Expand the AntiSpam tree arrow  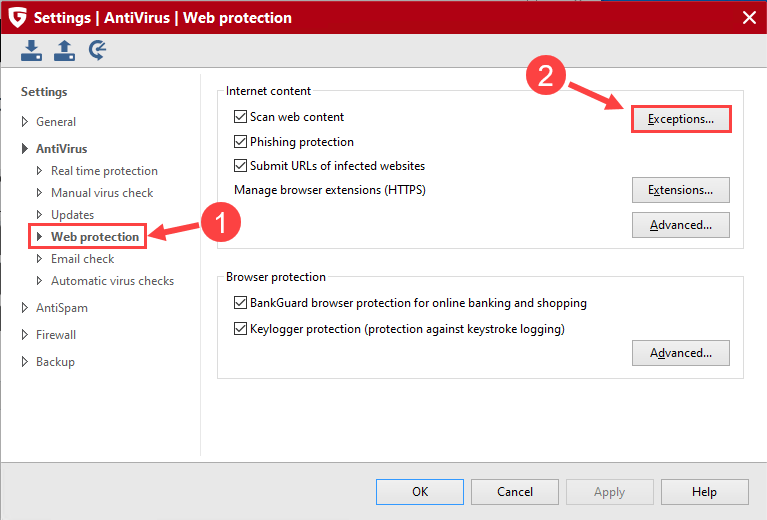pos(25,308)
